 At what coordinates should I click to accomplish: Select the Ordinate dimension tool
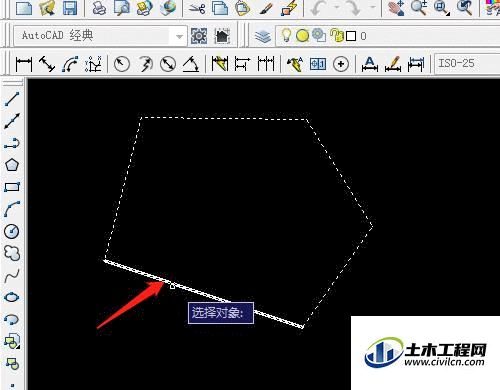click(93, 64)
